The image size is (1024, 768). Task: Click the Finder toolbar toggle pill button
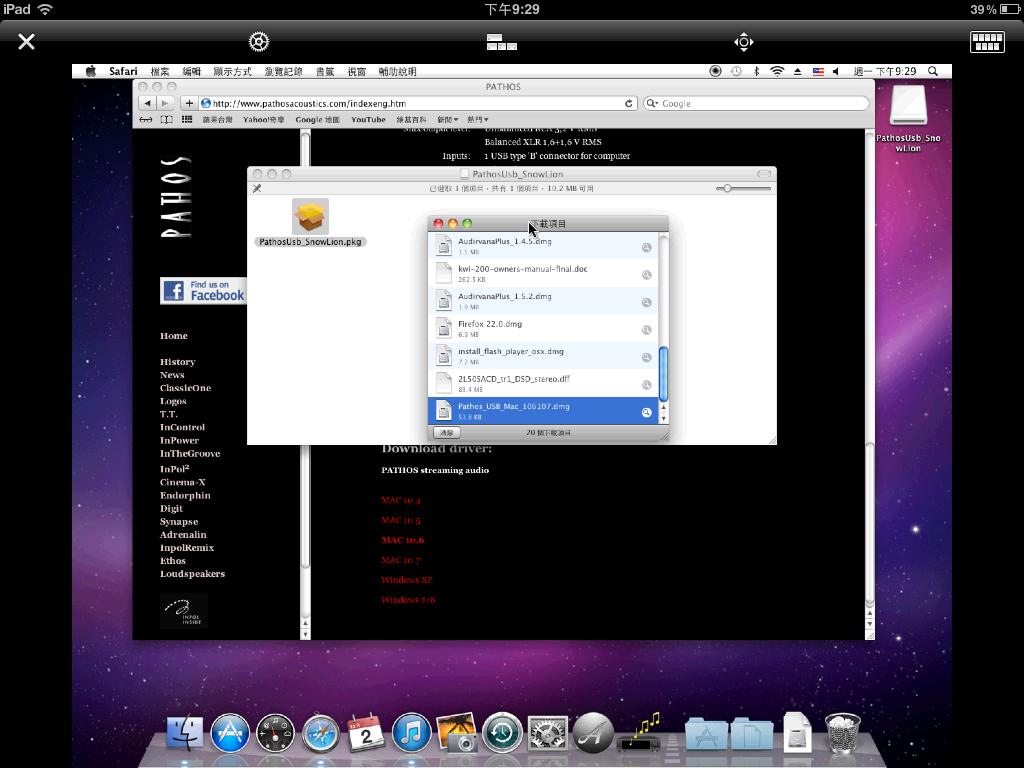point(763,174)
